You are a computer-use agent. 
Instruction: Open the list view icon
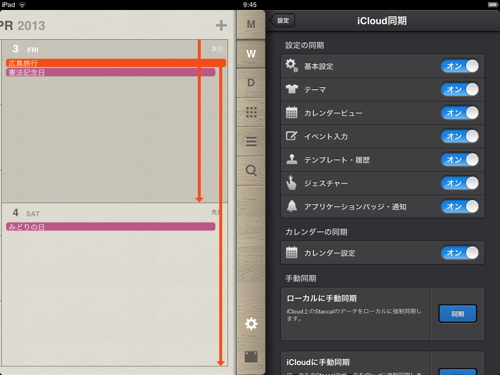251,141
